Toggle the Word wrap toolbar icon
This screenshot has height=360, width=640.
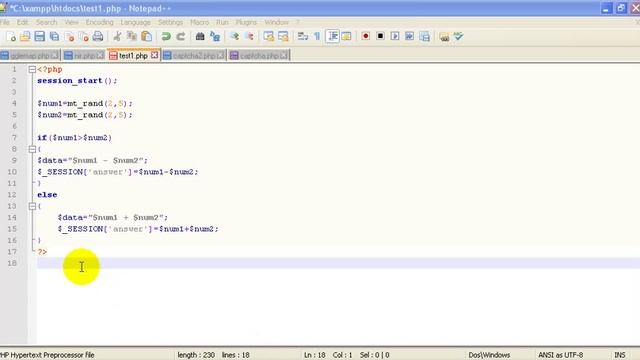click(302, 37)
